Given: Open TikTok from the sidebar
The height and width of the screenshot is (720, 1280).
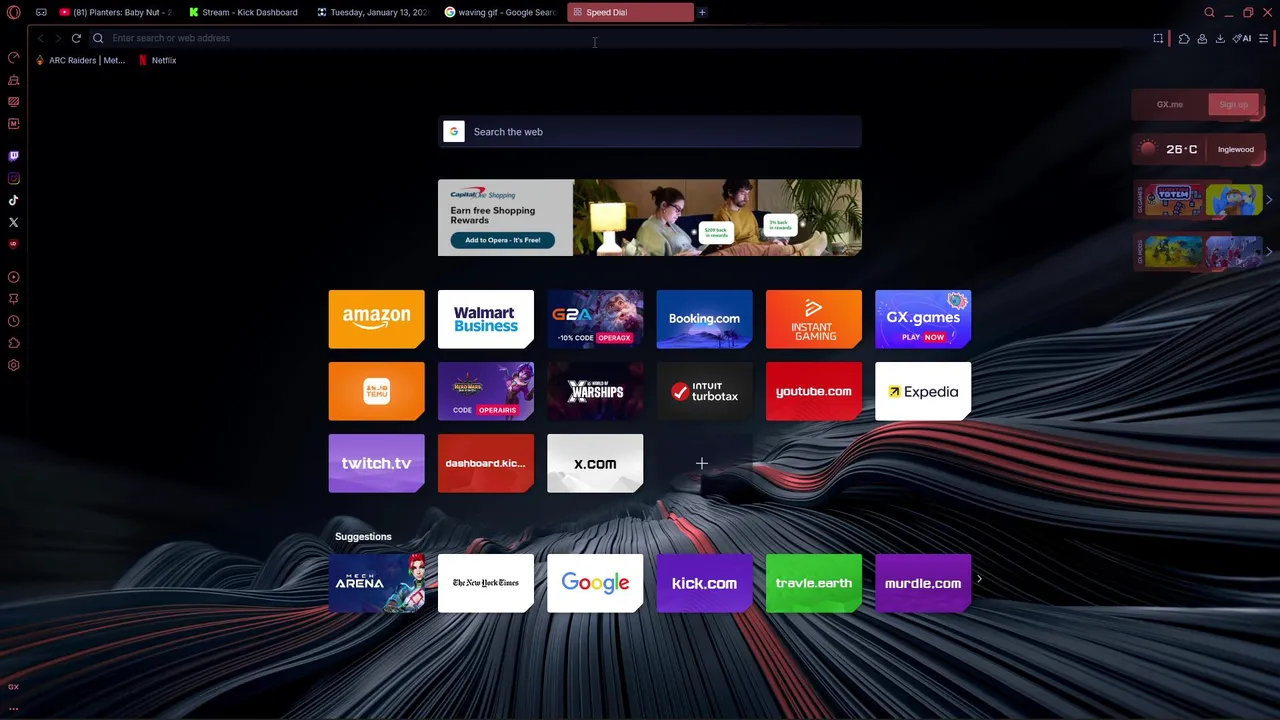Looking at the screenshot, I should point(14,200).
